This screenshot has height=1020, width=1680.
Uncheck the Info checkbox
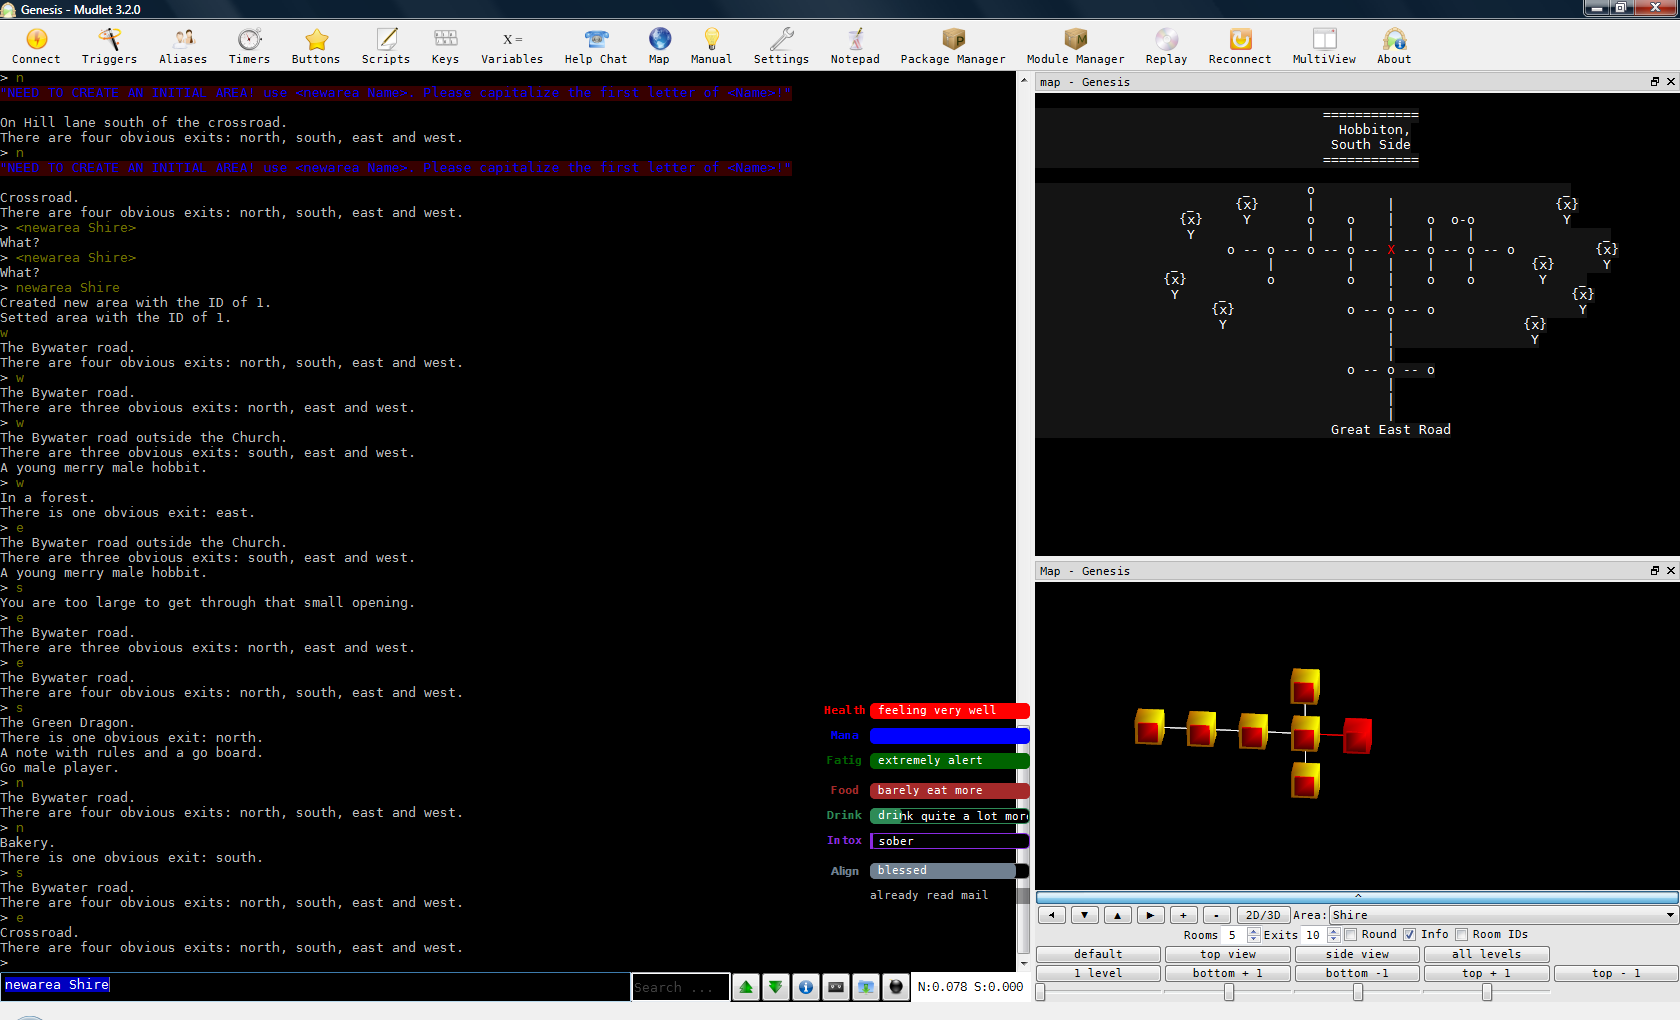pos(1409,934)
